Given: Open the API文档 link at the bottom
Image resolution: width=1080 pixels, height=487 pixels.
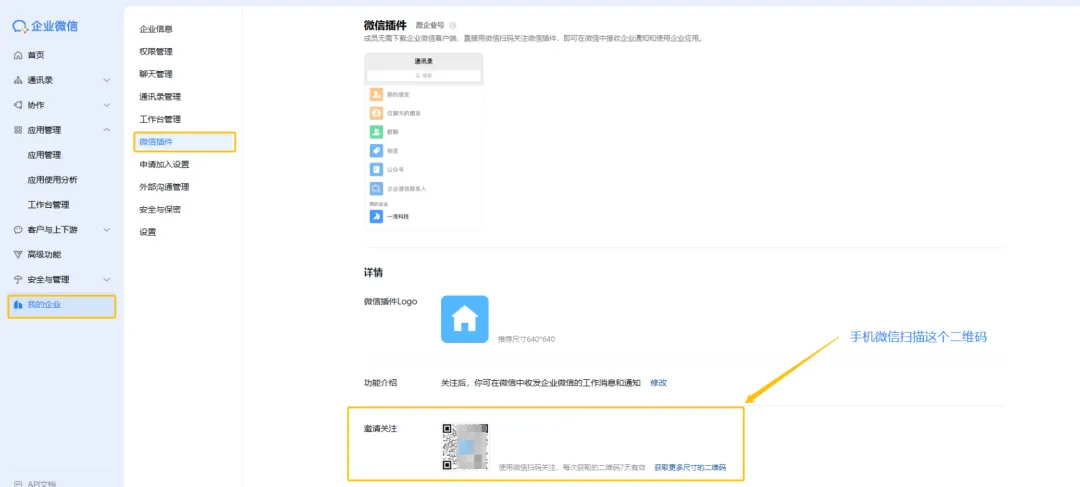Looking at the screenshot, I should [36, 483].
